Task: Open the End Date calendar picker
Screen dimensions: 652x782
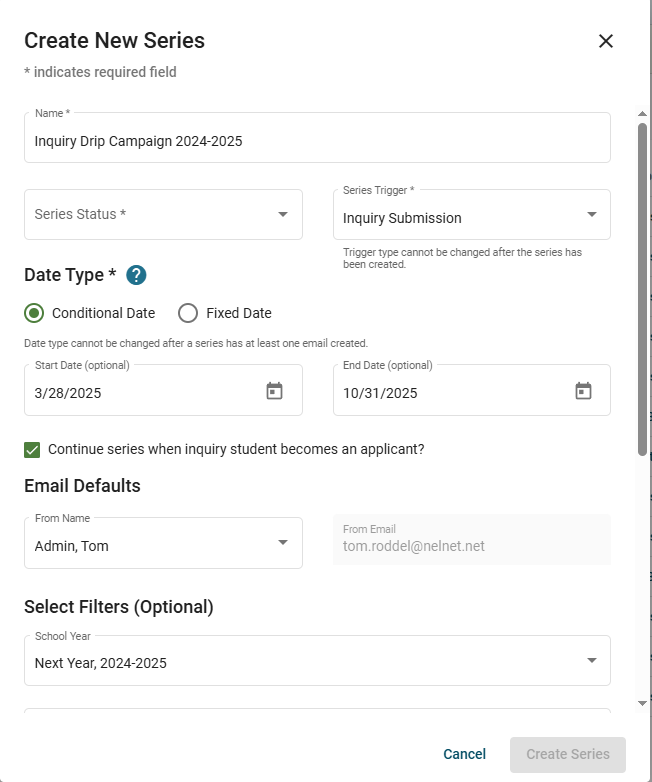Action: tap(583, 391)
